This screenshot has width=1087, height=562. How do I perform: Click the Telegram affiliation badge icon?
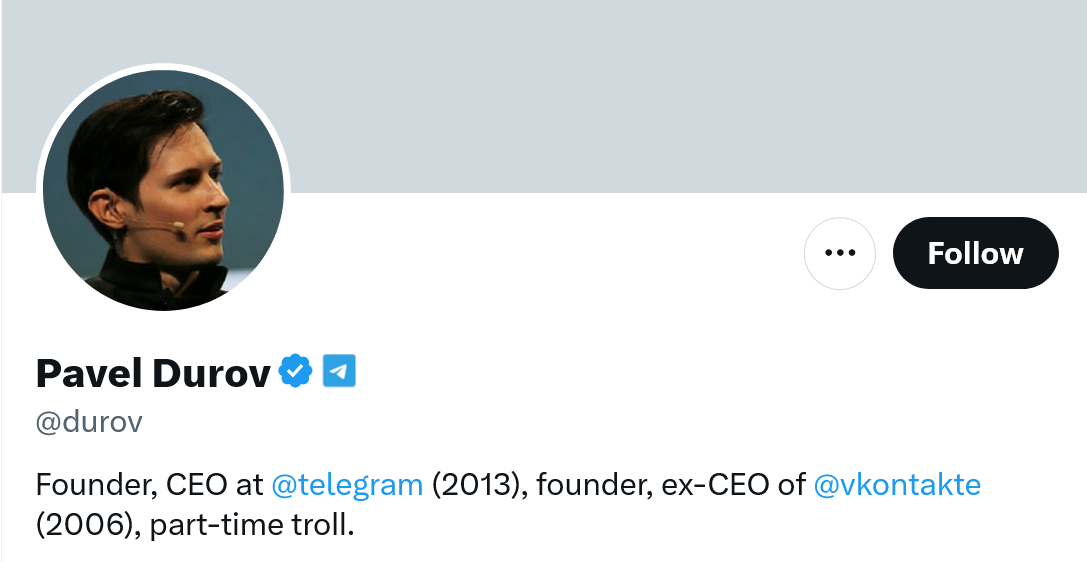[339, 372]
